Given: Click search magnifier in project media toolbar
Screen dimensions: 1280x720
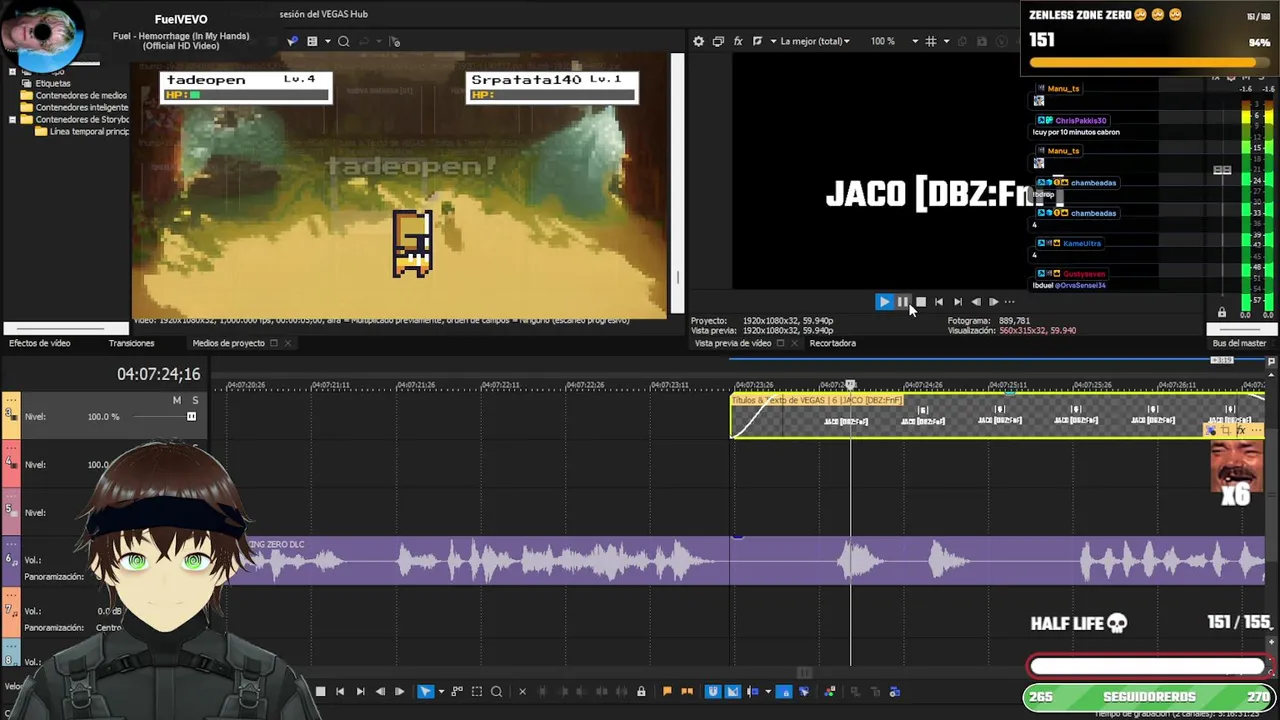Looking at the screenshot, I should (343, 41).
